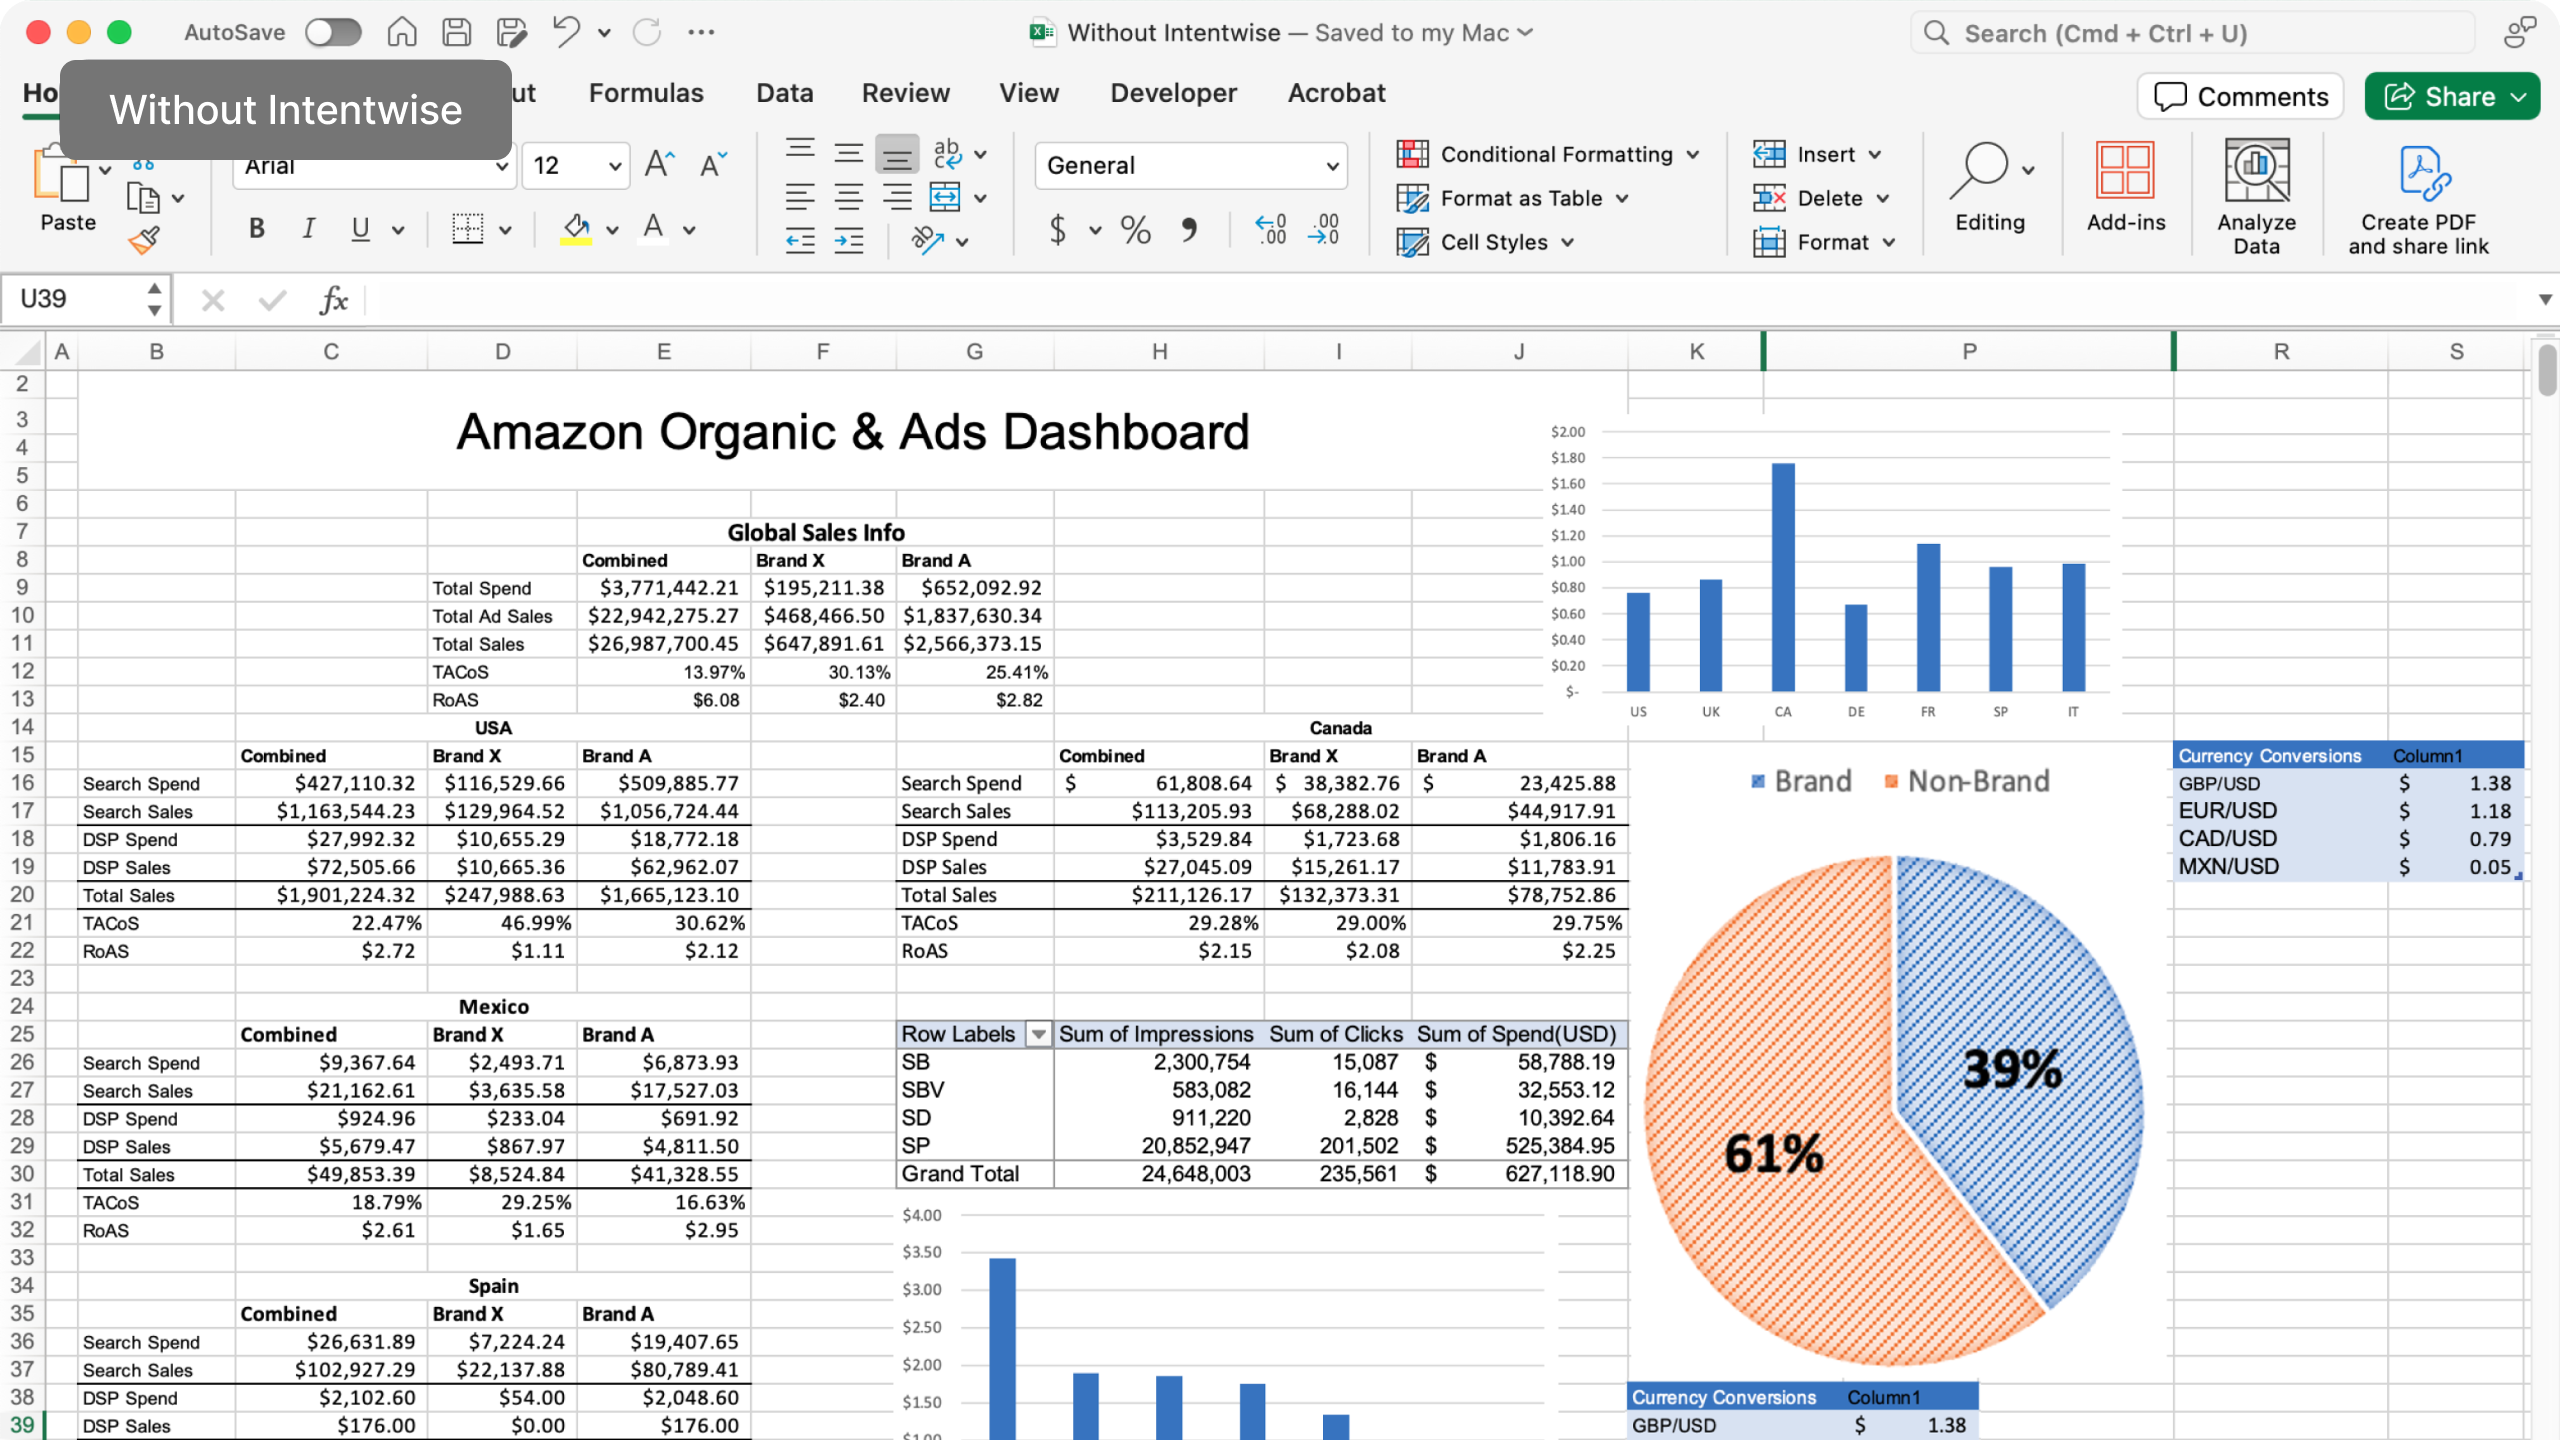Select column header P
The width and height of the screenshot is (2560, 1440).
click(1968, 352)
